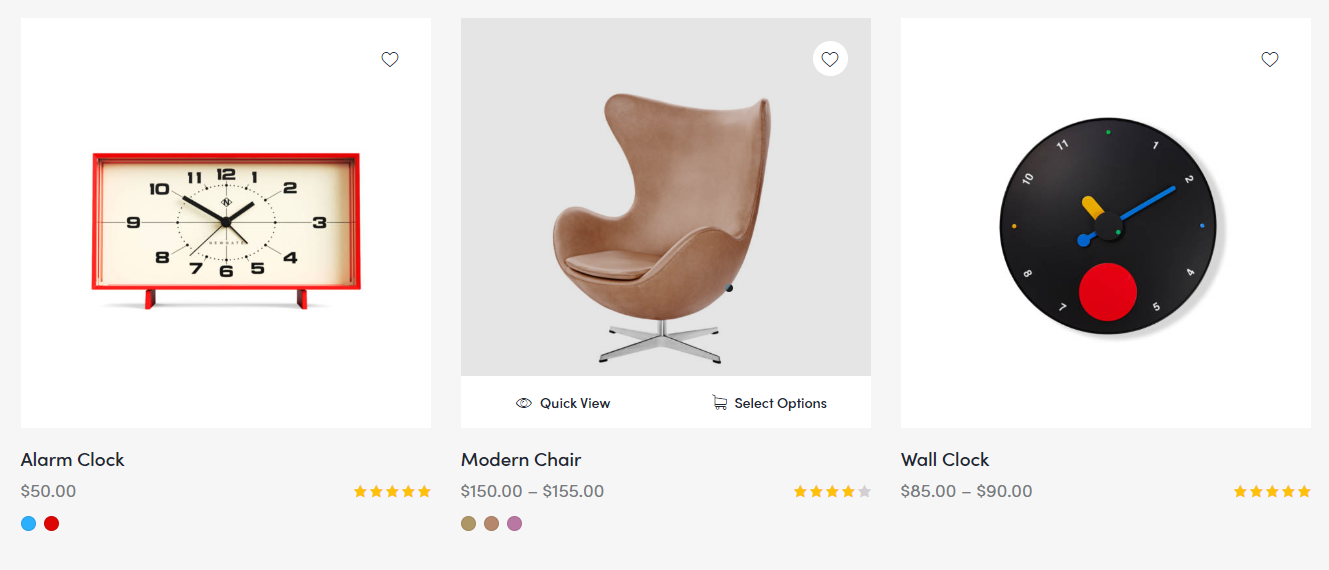Open the Modern Chair product title link
Image resolution: width=1329 pixels, height=570 pixels.
[x=521, y=460]
